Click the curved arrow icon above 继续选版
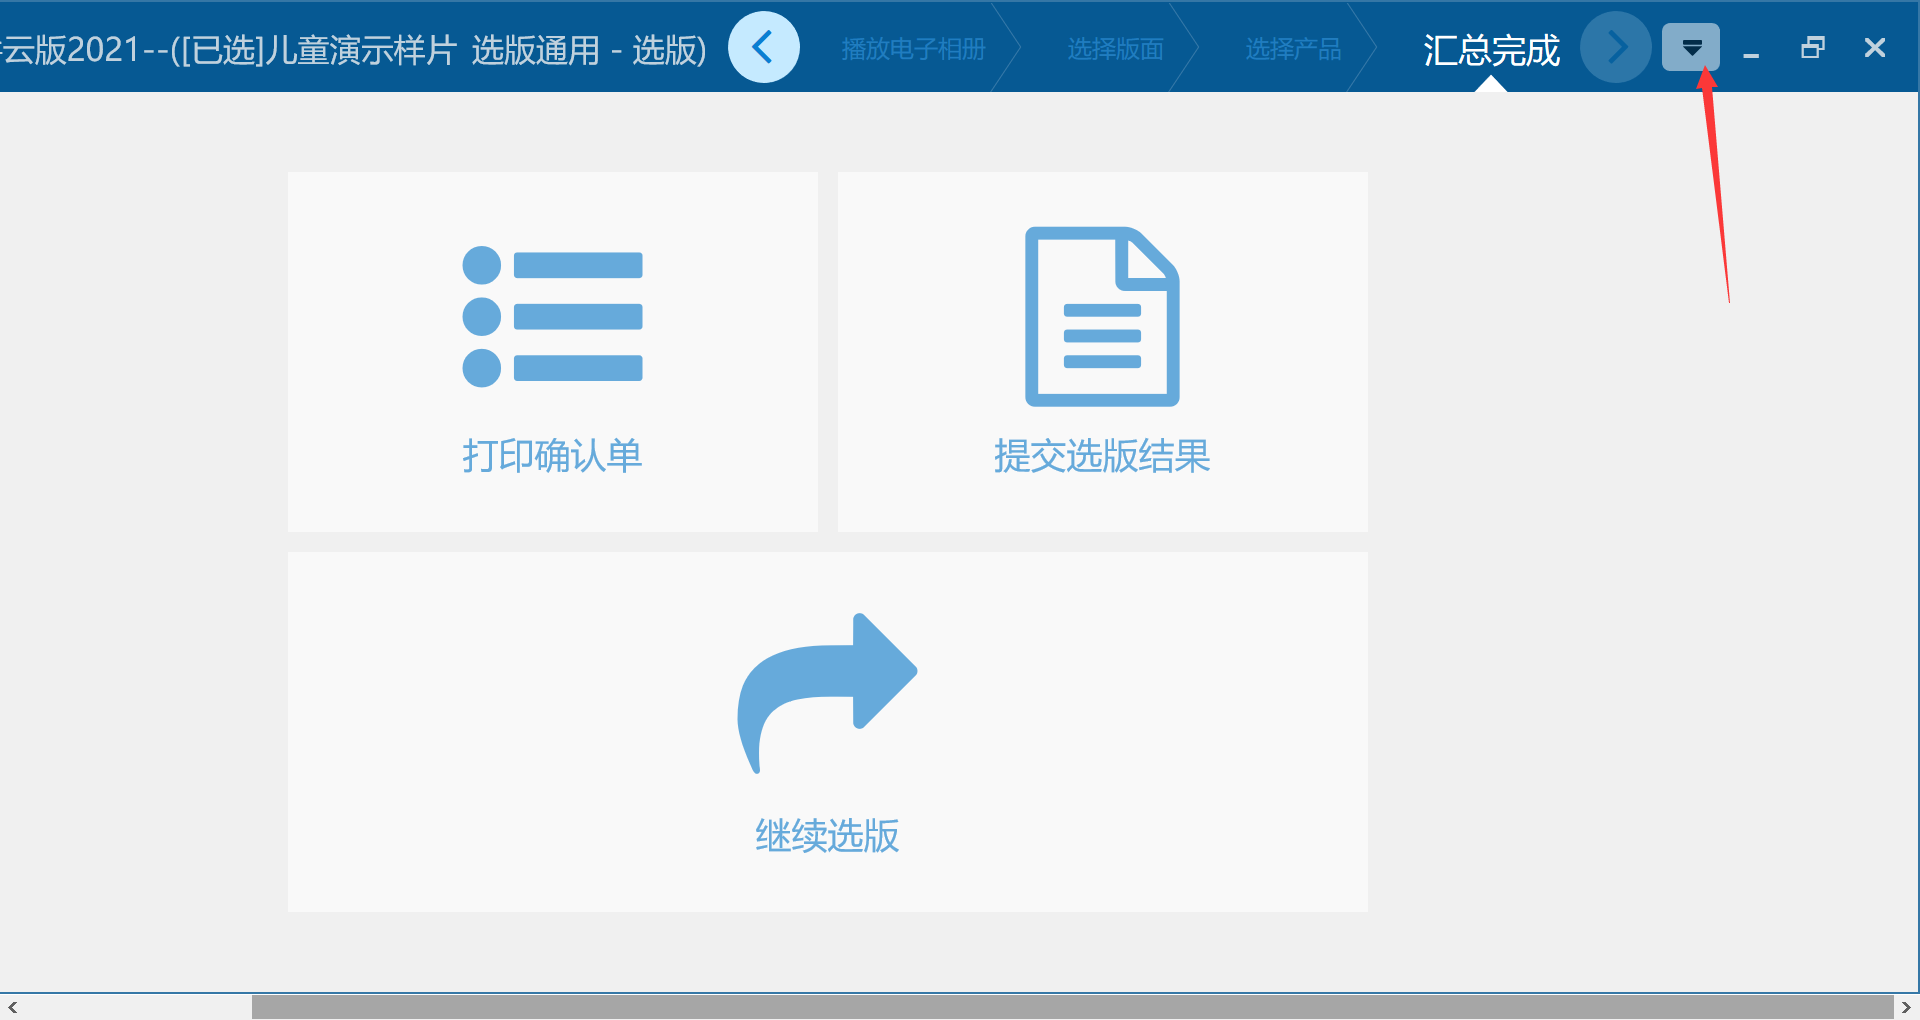 click(x=826, y=693)
